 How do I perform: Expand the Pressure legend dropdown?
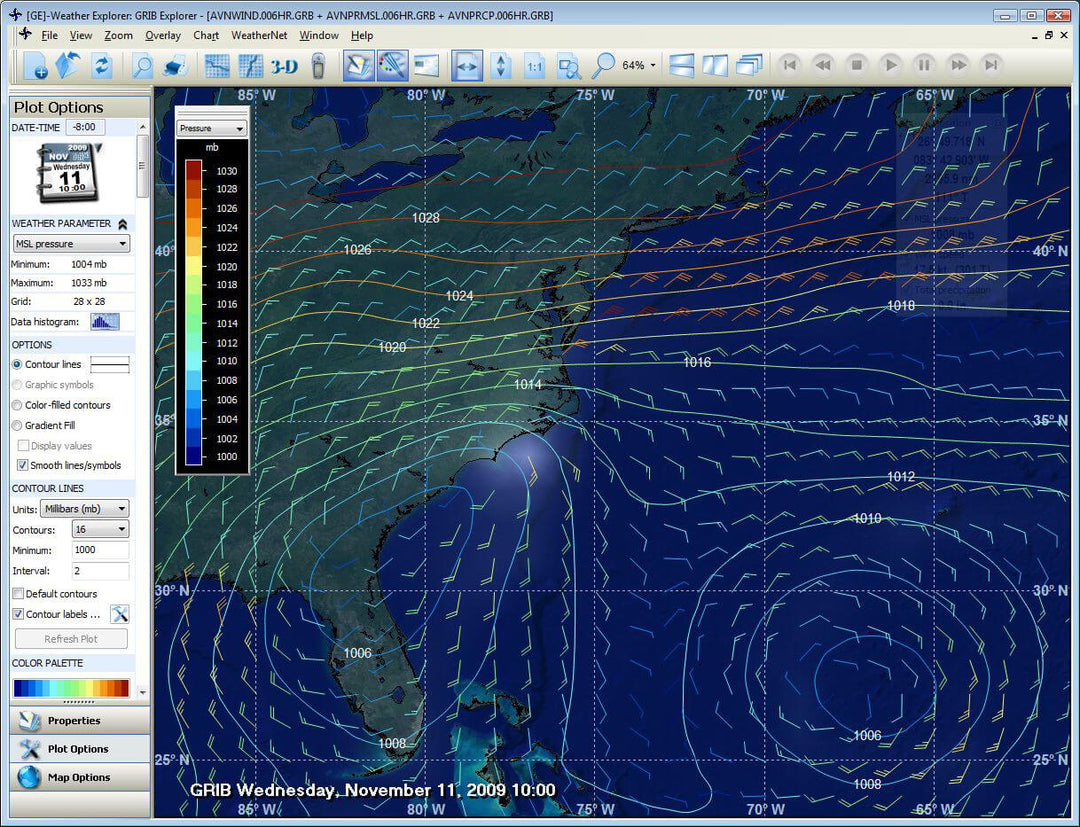click(x=211, y=128)
